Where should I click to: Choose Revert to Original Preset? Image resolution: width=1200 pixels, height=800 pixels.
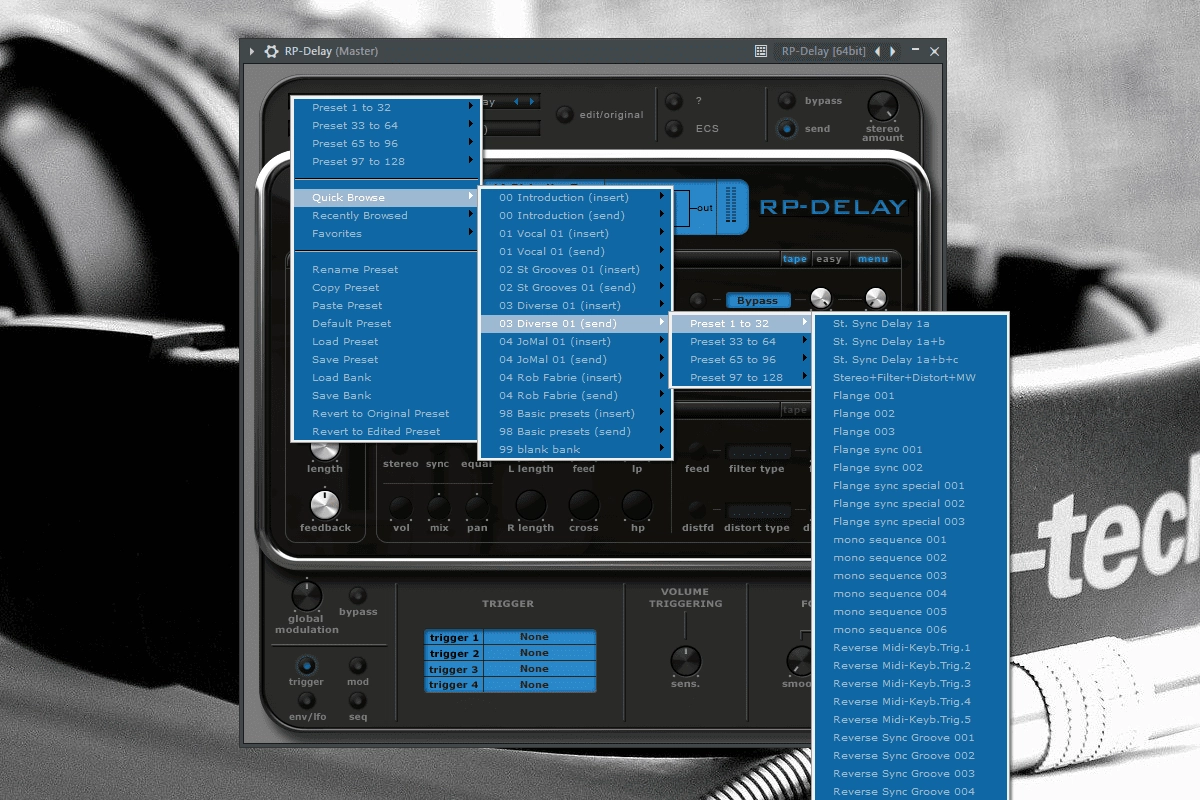pos(386,413)
